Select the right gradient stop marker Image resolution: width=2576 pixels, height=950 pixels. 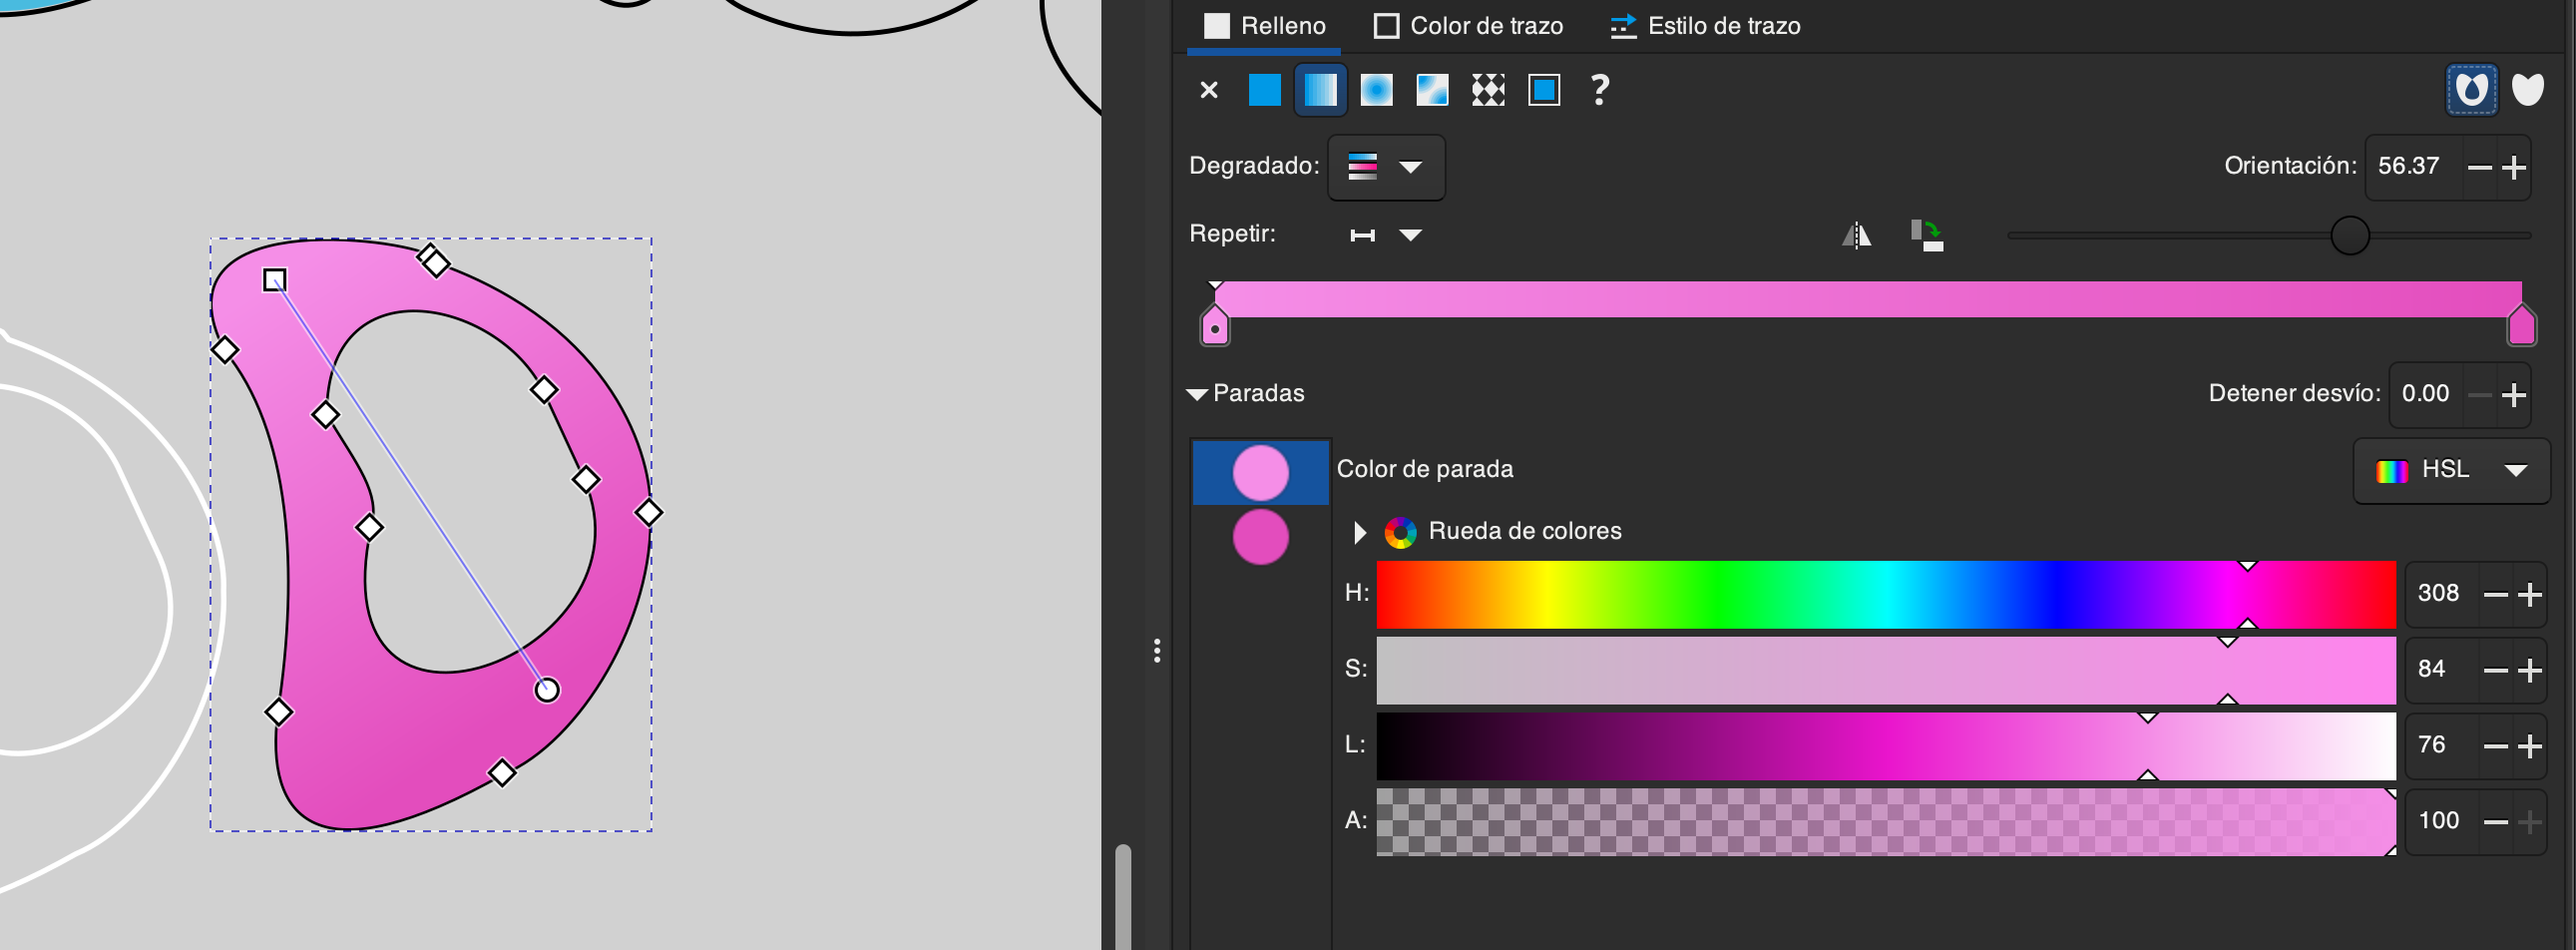tap(2521, 326)
